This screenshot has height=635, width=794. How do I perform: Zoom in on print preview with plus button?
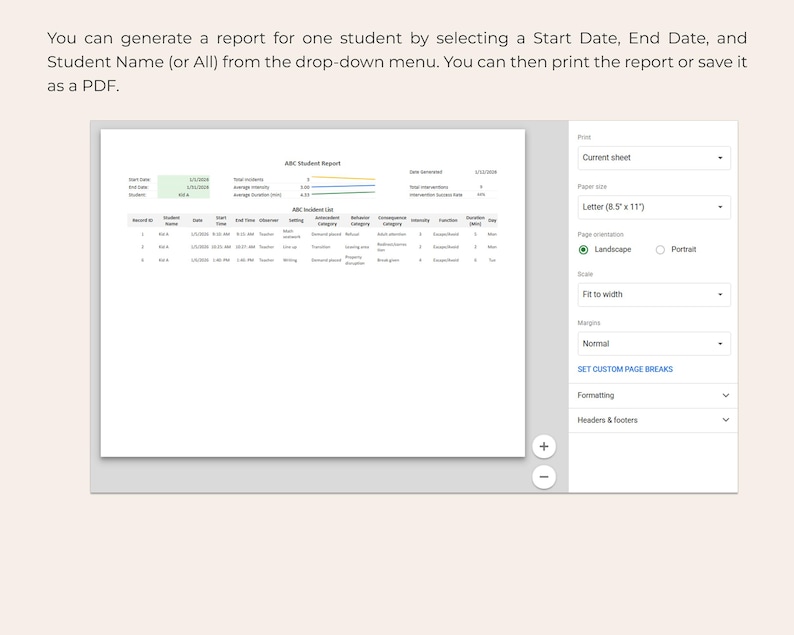544,446
